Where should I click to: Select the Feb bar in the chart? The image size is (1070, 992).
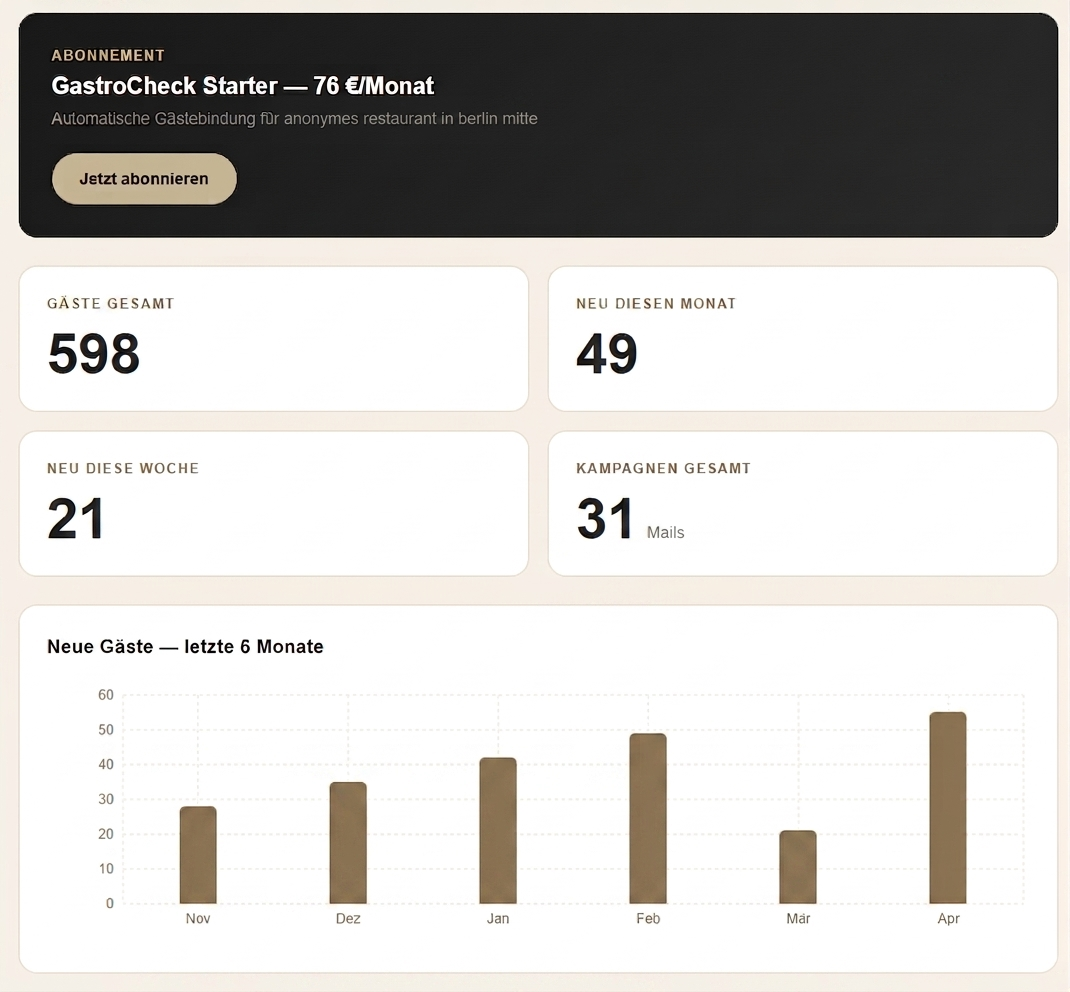(648, 818)
